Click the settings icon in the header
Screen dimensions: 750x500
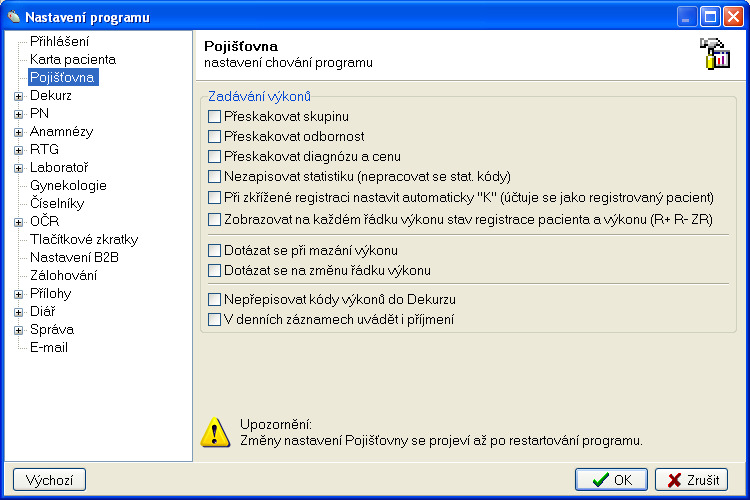pos(714,55)
